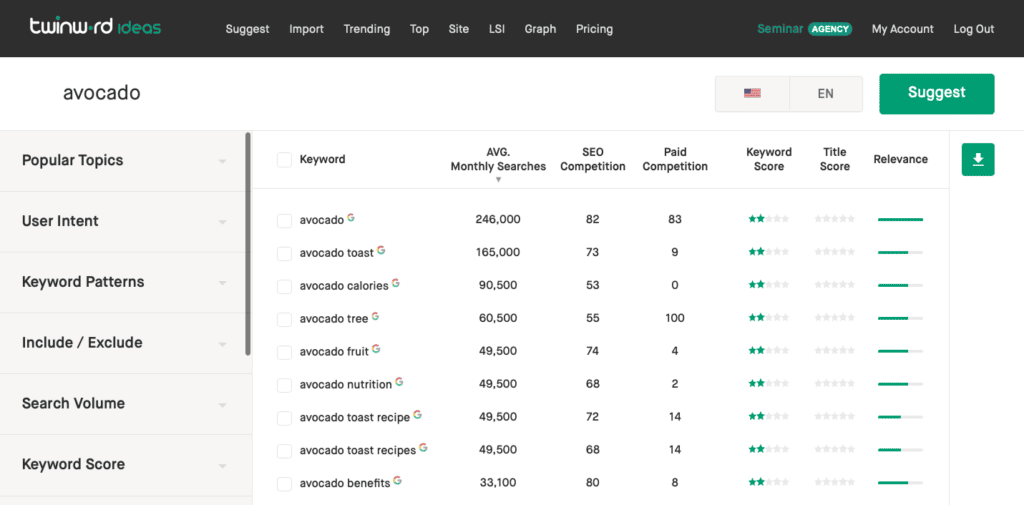Open the Site menu item
Screen dimensions: 1024x505
click(458, 29)
